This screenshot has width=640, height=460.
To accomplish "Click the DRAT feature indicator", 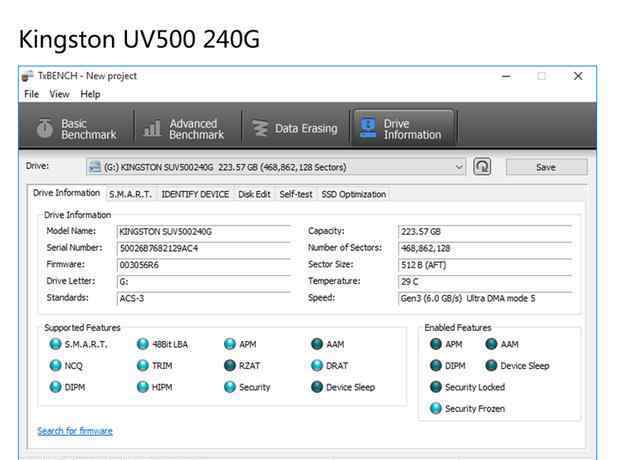I will tap(317, 365).
